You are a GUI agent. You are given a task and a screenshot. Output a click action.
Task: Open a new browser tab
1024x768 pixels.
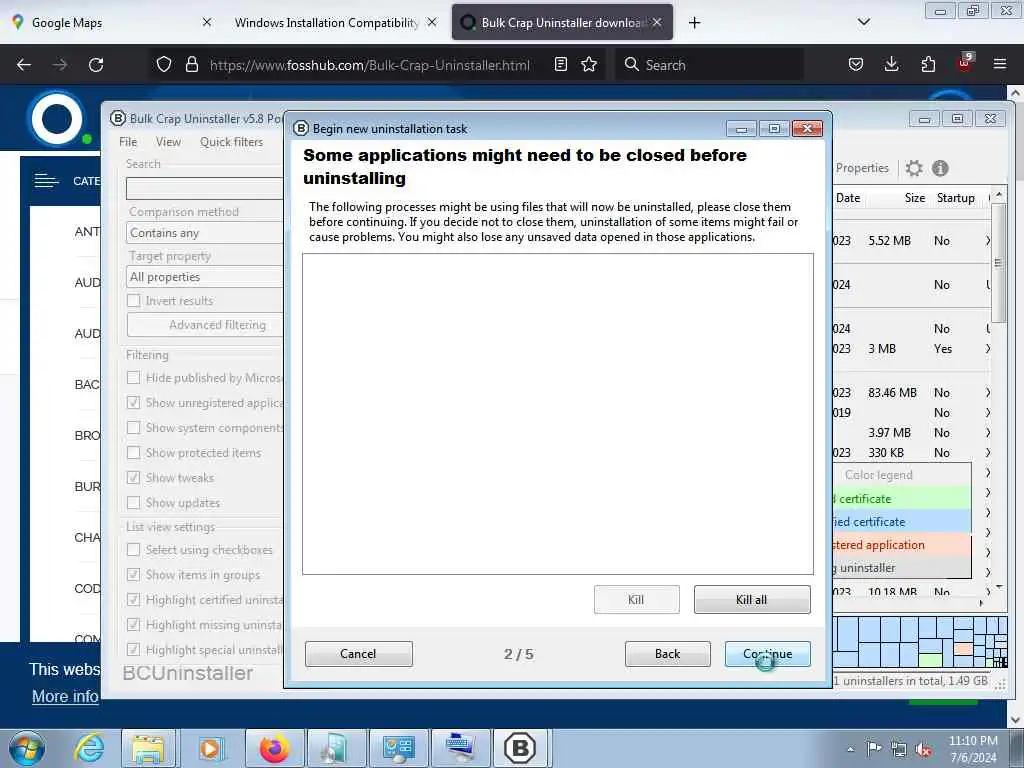pos(694,22)
